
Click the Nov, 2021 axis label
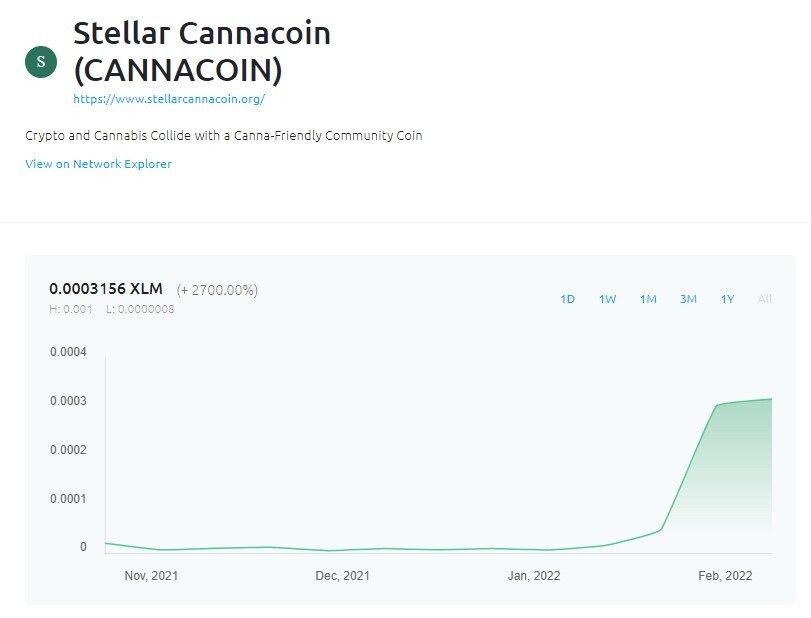click(151, 576)
